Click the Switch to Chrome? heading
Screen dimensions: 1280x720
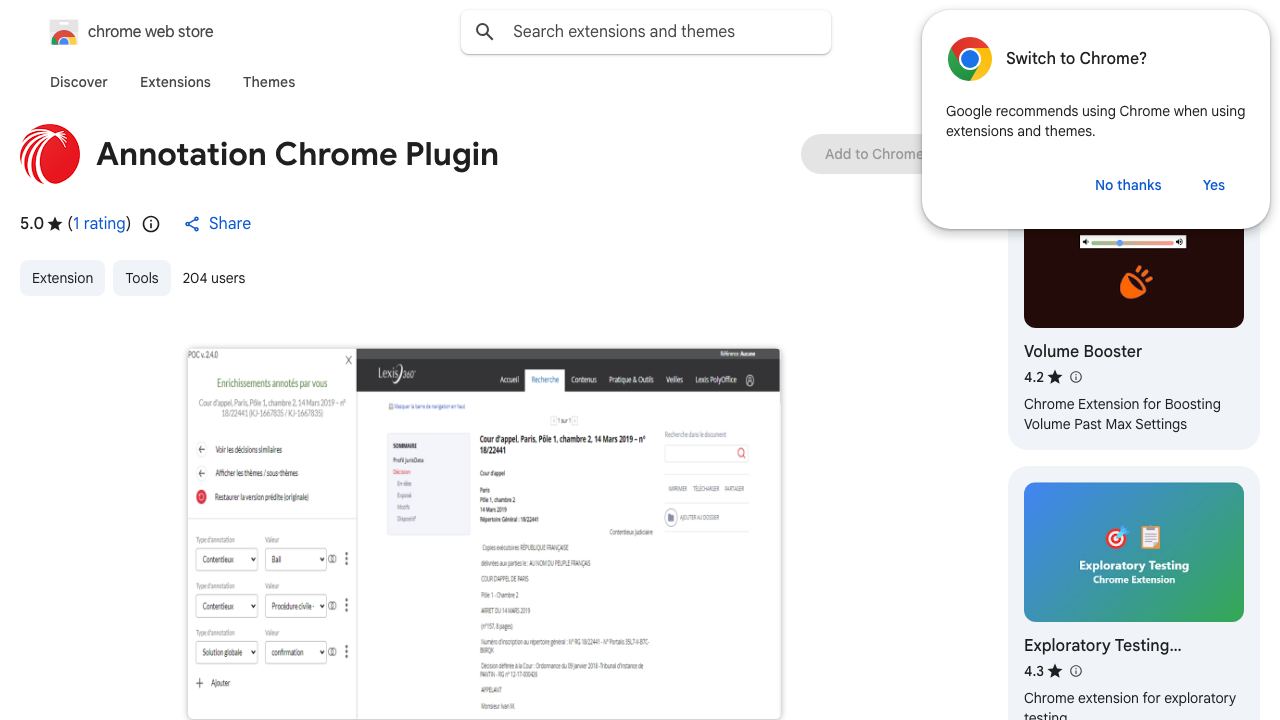(1076, 59)
